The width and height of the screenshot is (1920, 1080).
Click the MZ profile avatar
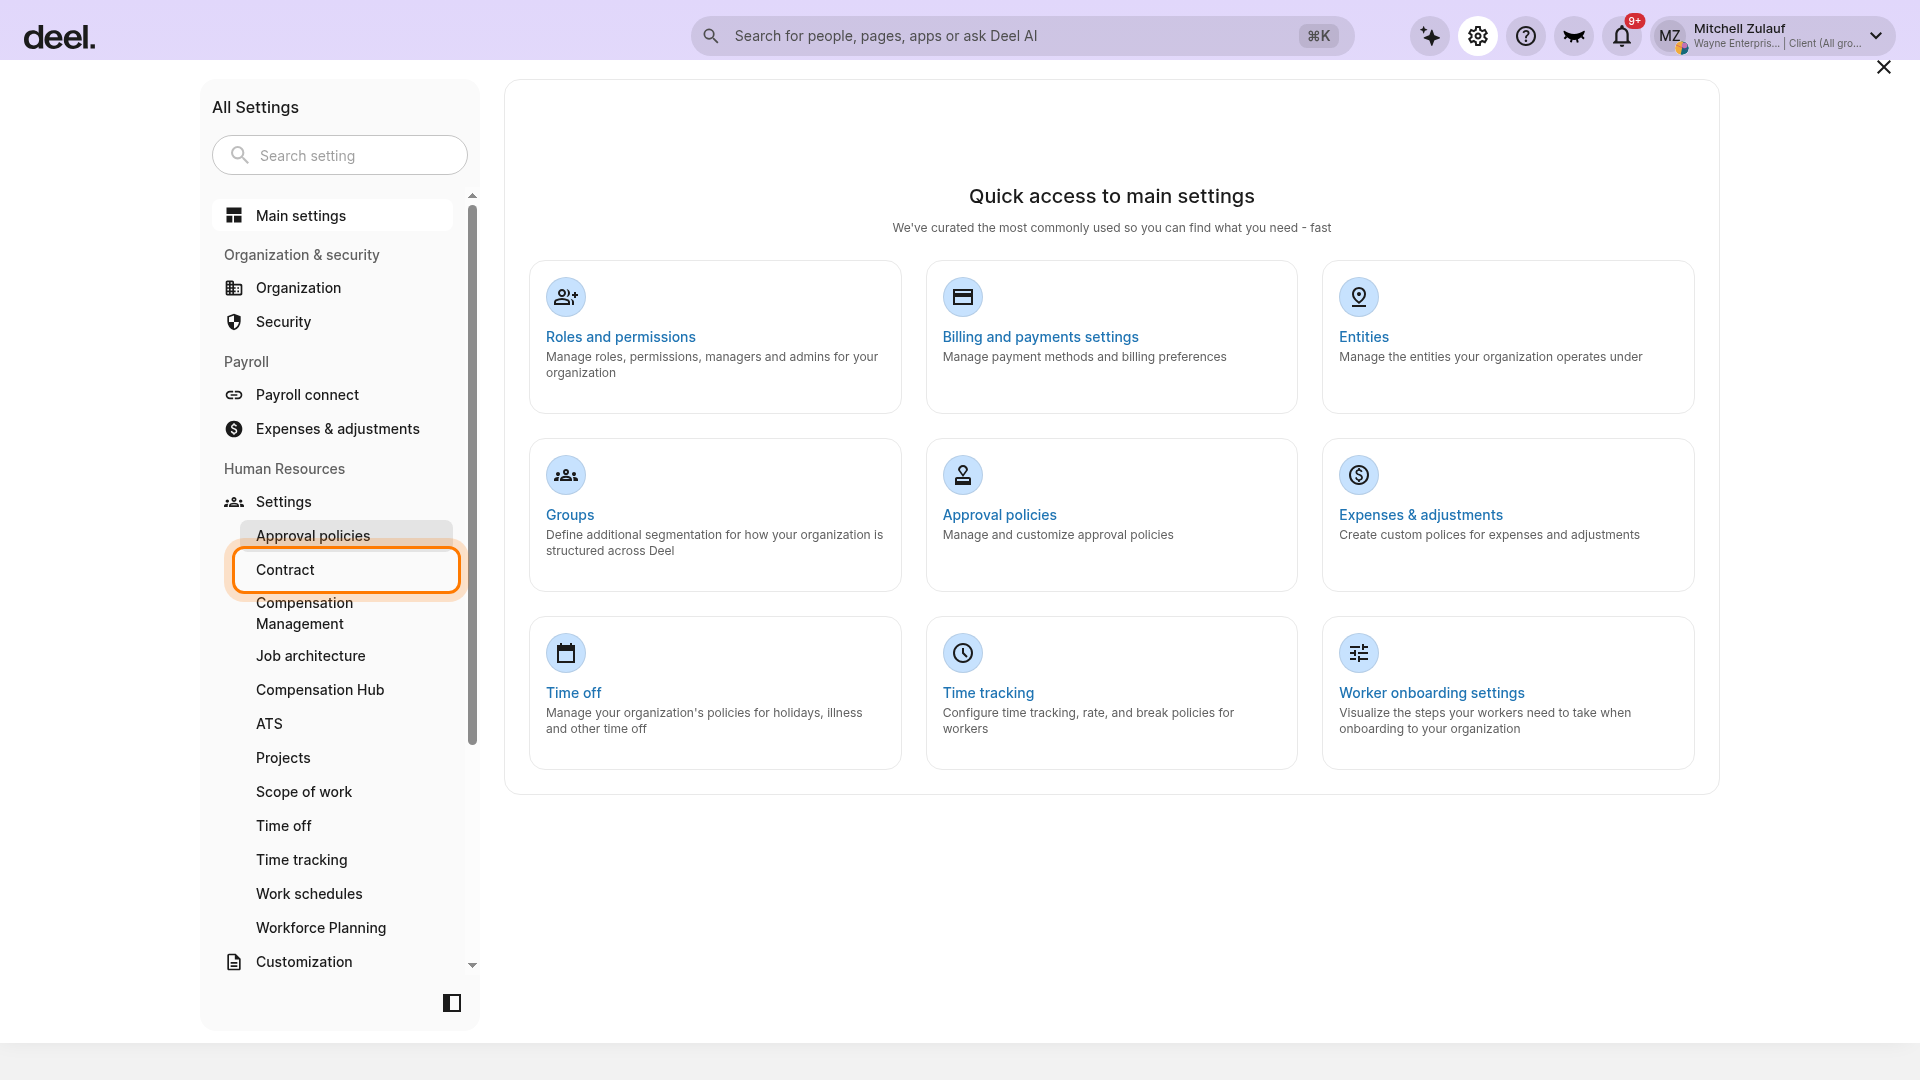[x=1670, y=37]
